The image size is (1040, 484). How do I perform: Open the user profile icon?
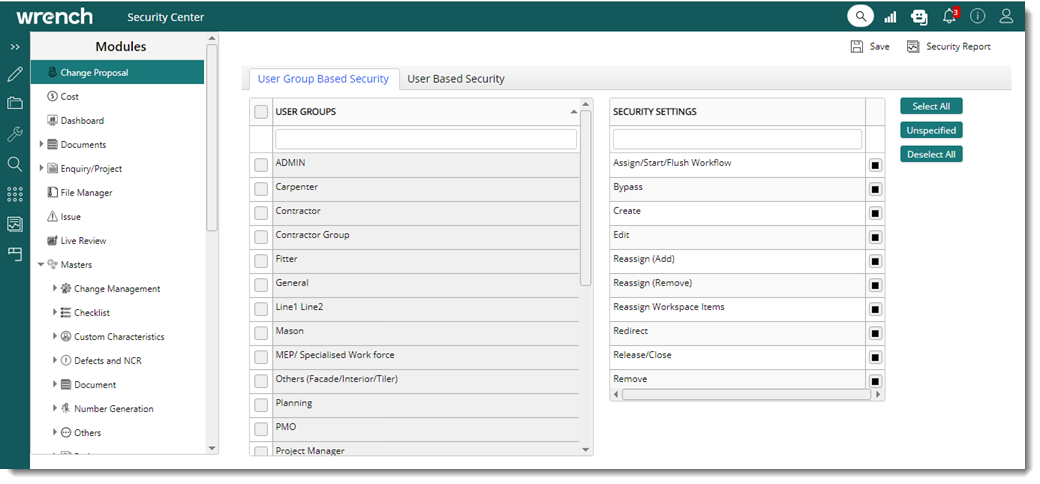[1006, 16]
